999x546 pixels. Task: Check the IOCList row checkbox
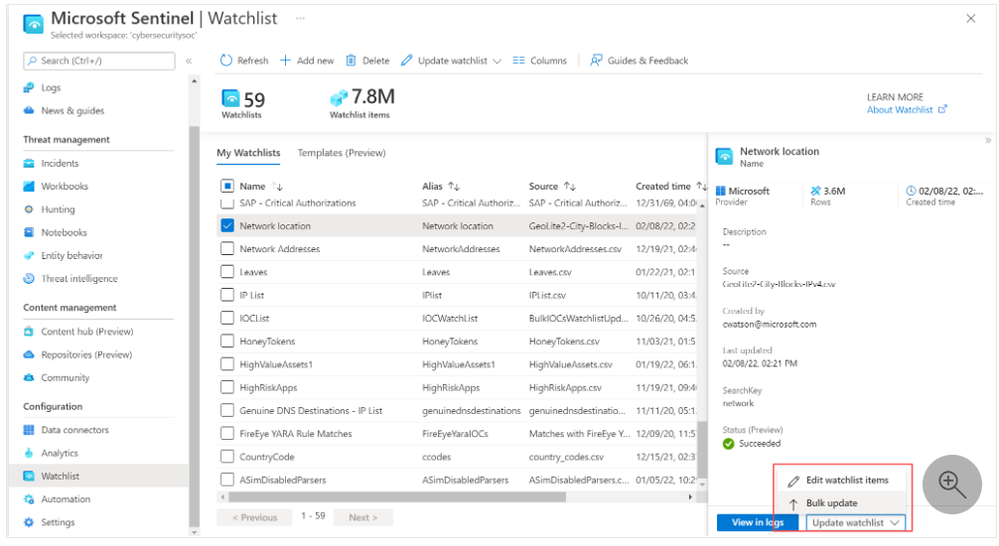[x=227, y=318]
